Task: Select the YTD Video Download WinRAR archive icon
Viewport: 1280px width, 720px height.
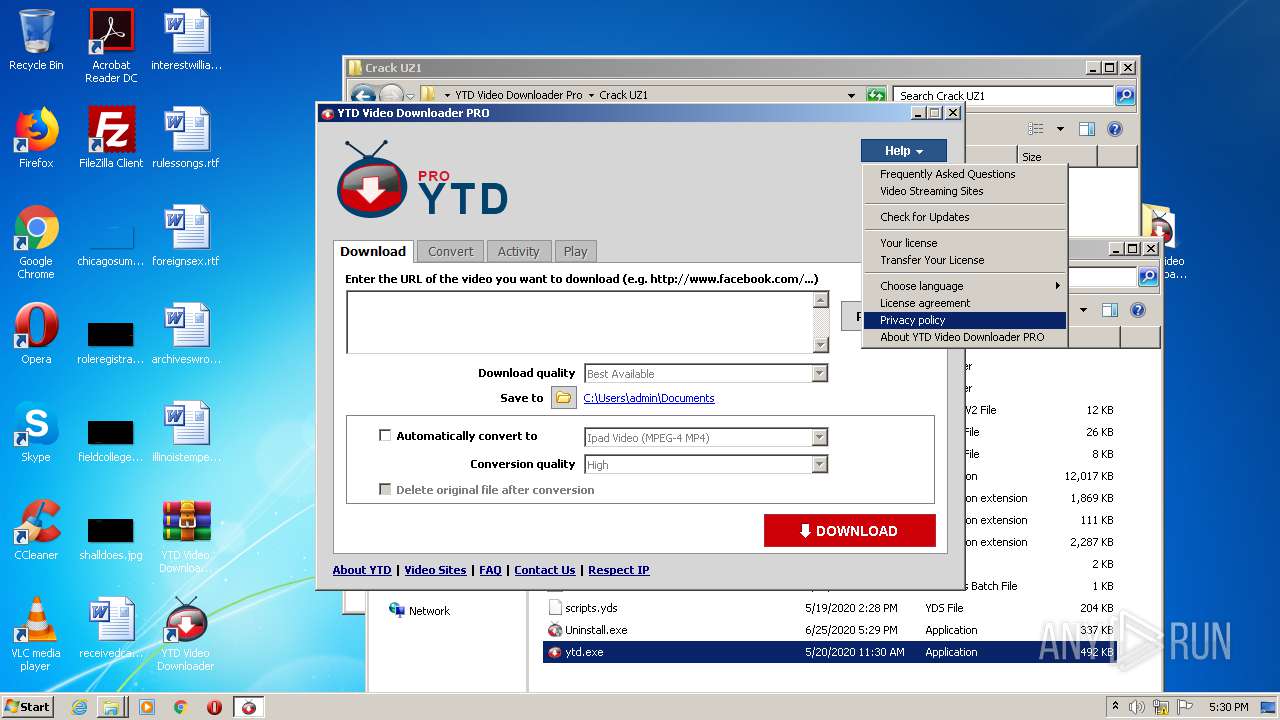Action: 186,537
